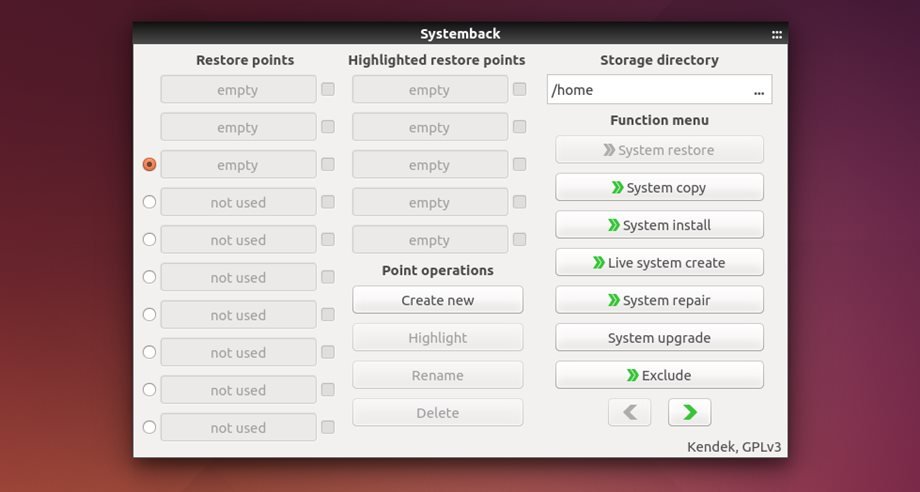Start Live system create
This screenshot has width=920, height=492.
pos(659,263)
